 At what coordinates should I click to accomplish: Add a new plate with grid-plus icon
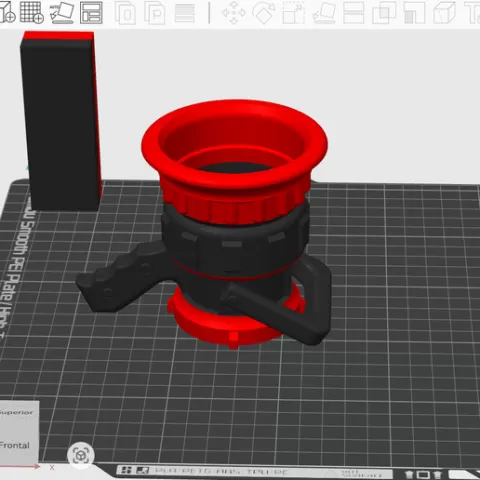pyautogui.click(x=32, y=13)
